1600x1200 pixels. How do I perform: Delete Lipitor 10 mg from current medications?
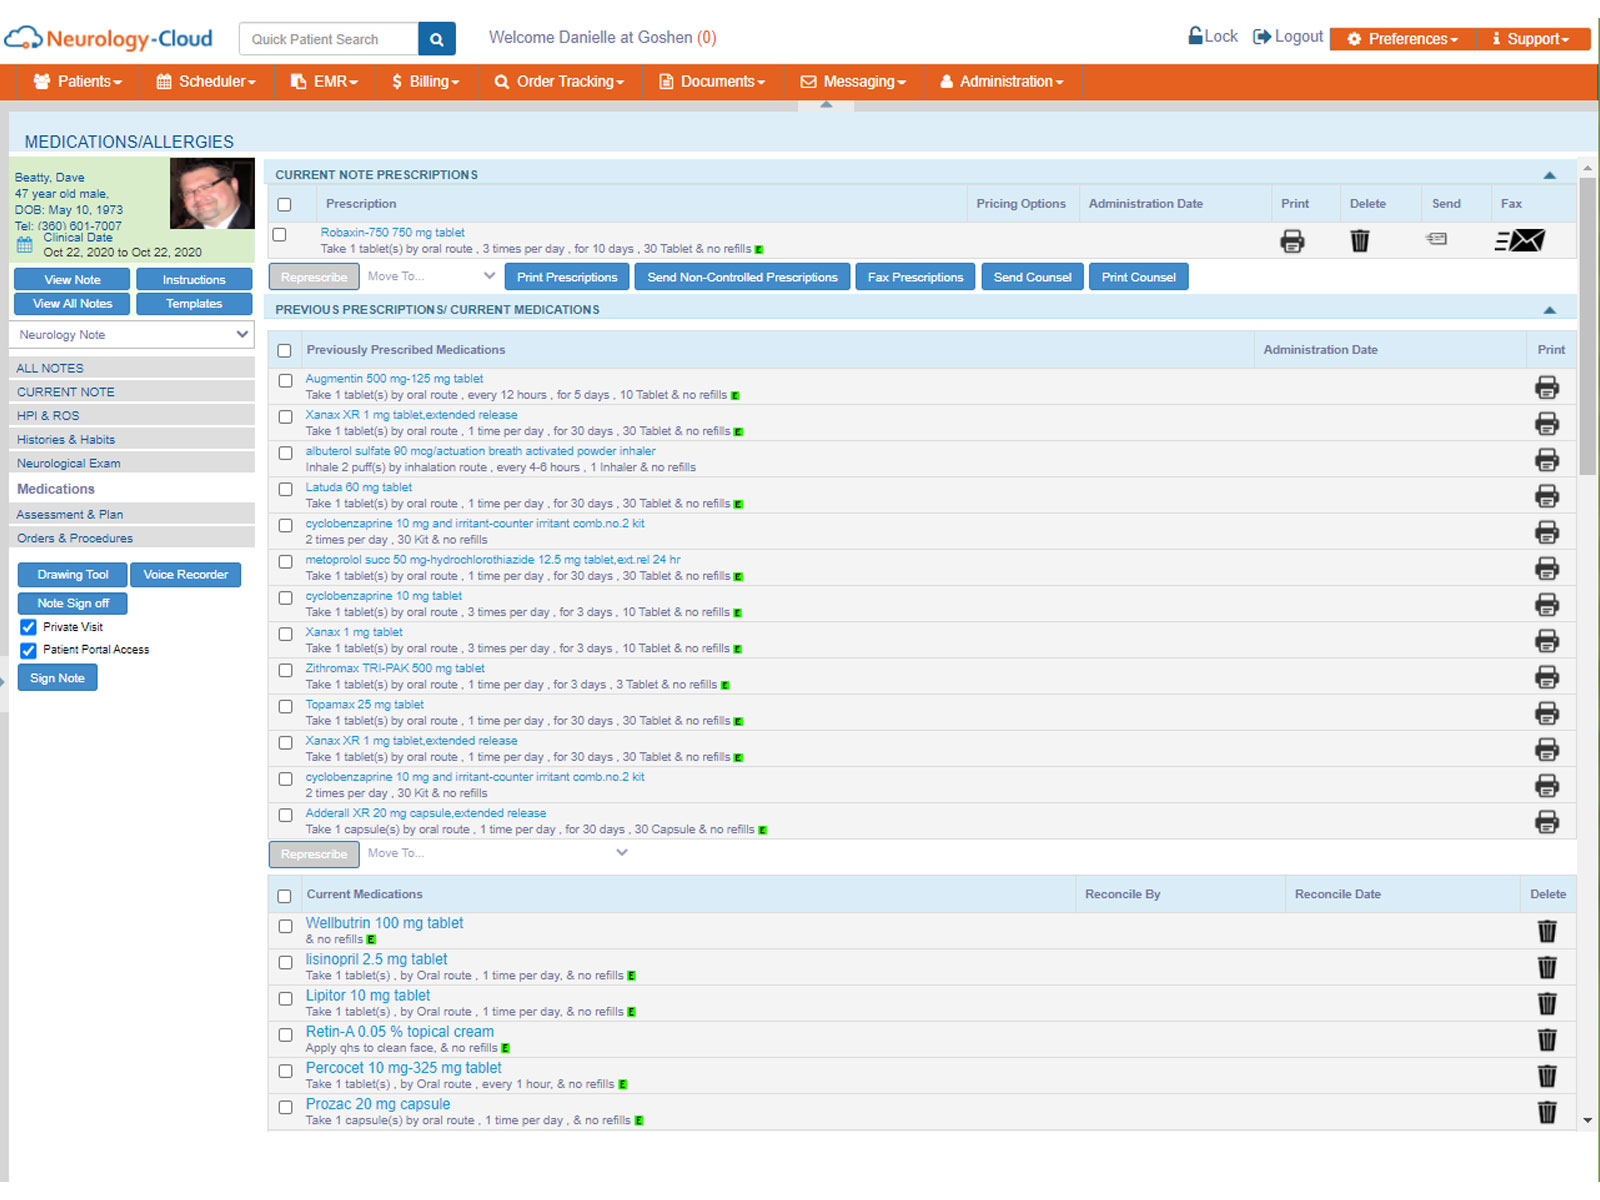(x=1547, y=1003)
